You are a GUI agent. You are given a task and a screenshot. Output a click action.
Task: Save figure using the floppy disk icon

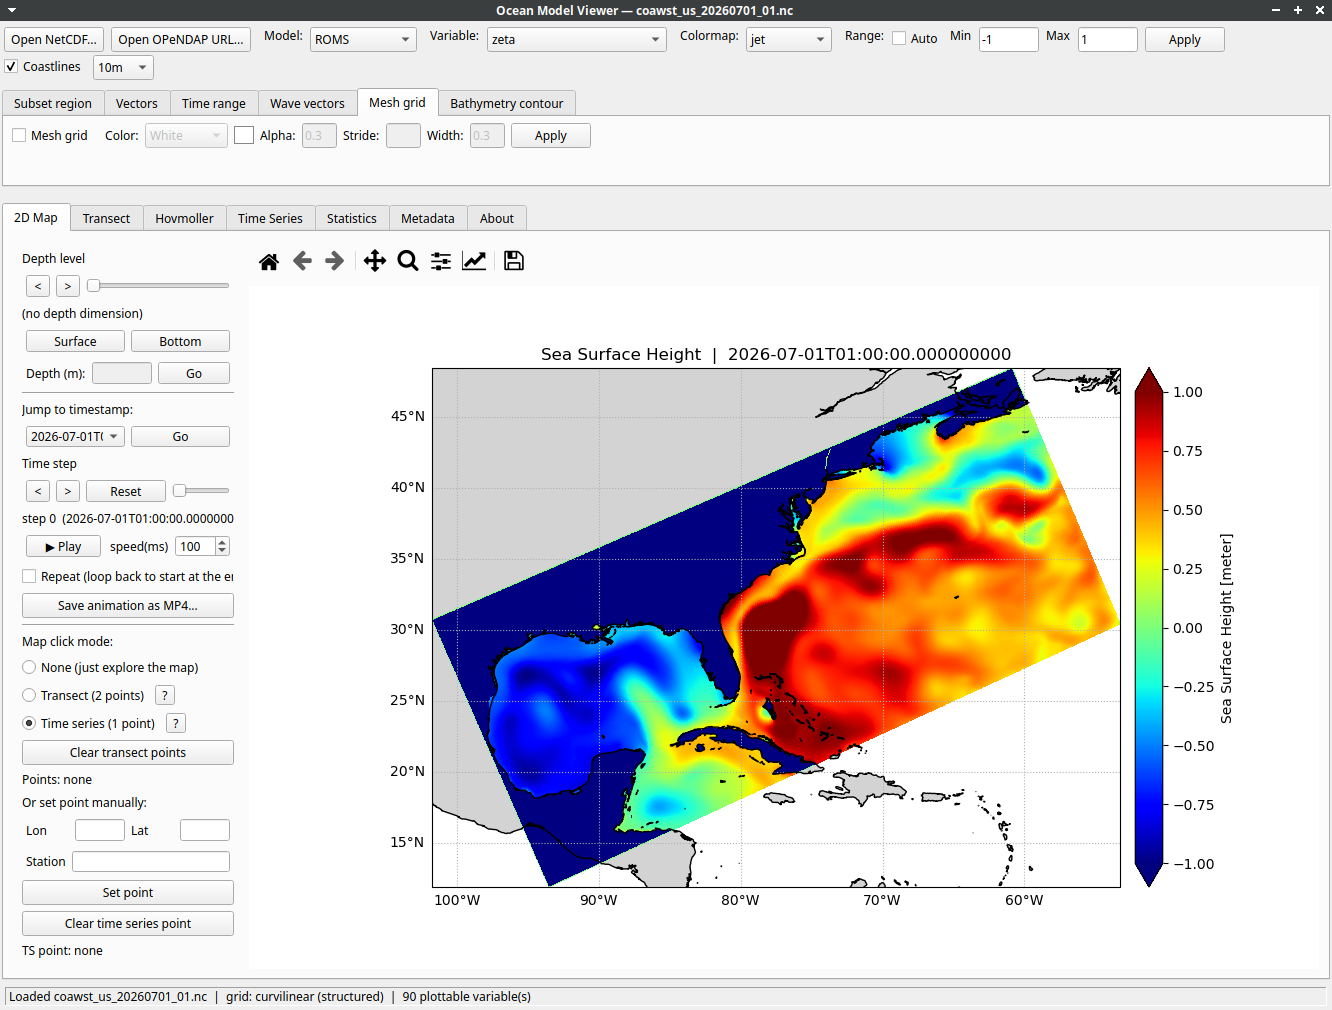click(x=514, y=261)
